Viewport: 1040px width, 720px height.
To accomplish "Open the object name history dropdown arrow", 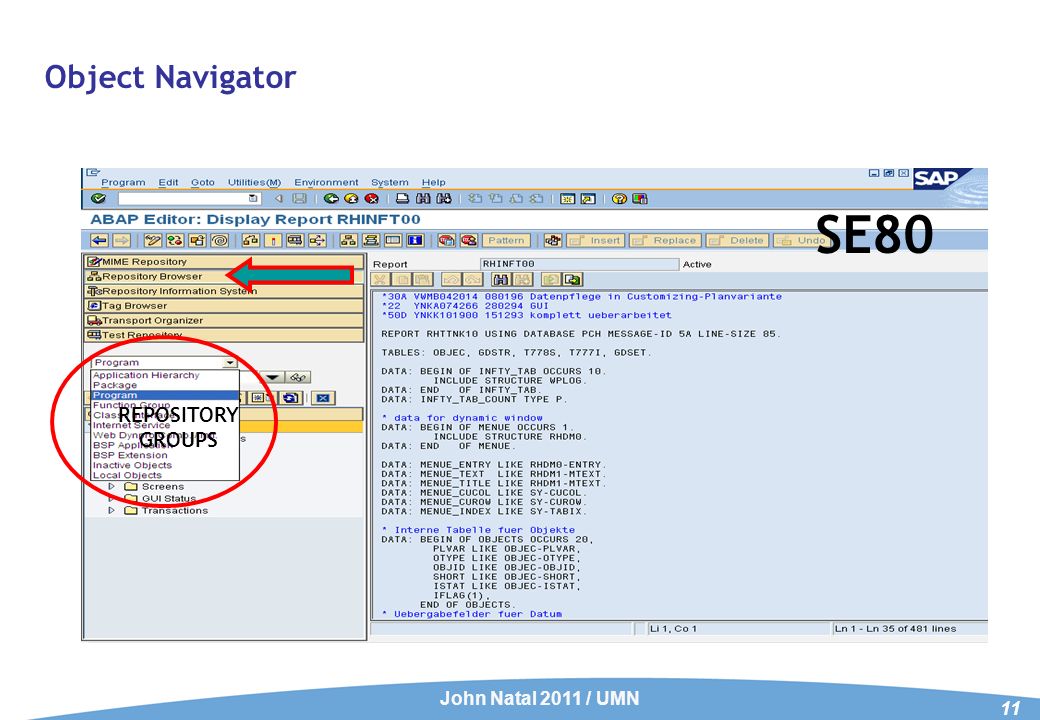I will [x=273, y=377].
